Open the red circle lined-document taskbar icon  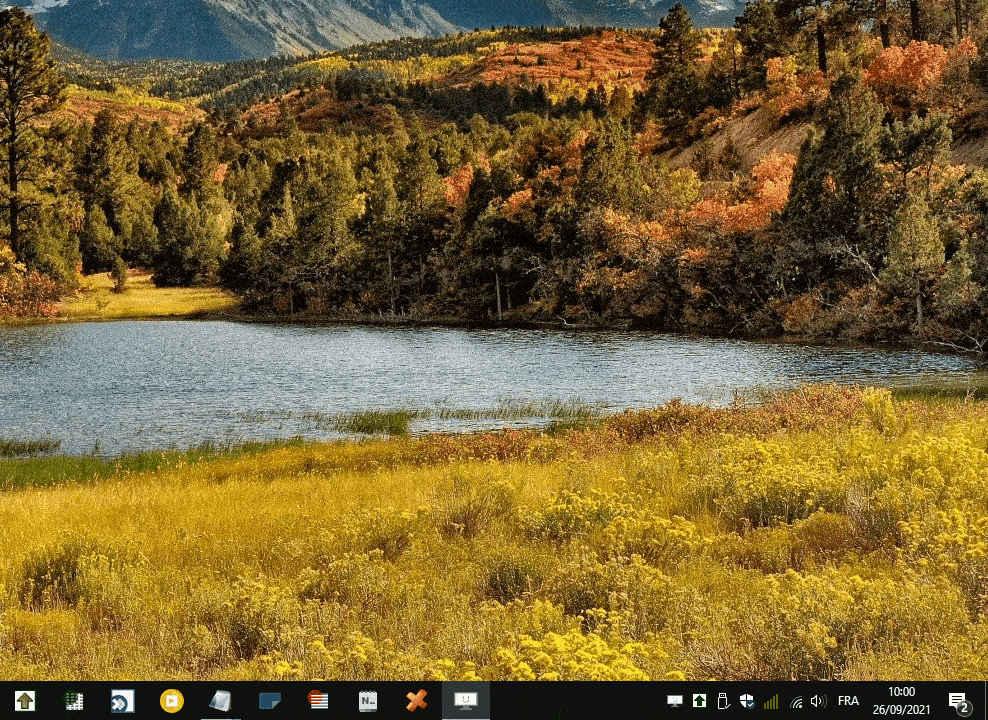coord(318,700)
